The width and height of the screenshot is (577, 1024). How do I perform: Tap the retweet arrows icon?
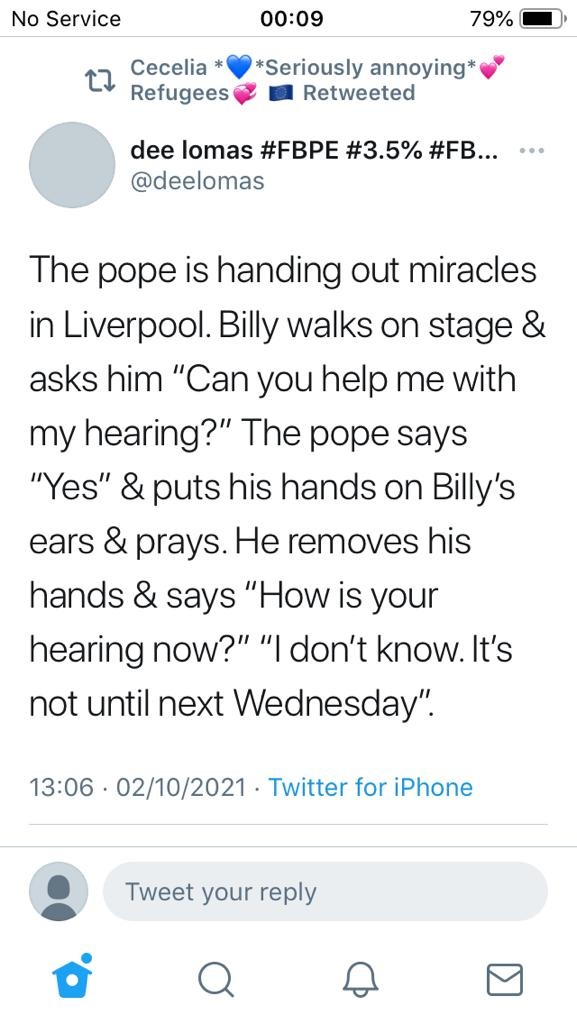click(101, 80)
